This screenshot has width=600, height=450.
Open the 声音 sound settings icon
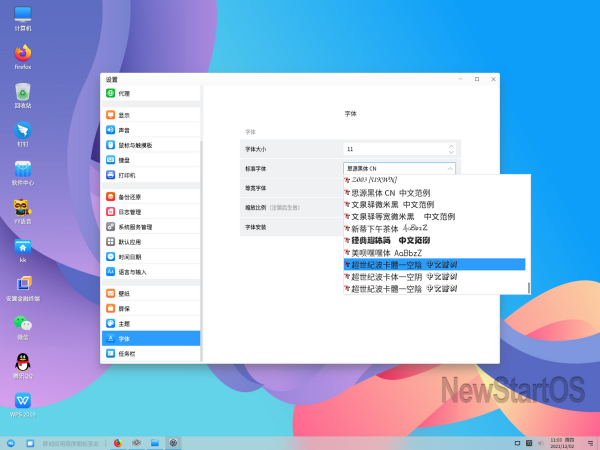click(111, 130)
